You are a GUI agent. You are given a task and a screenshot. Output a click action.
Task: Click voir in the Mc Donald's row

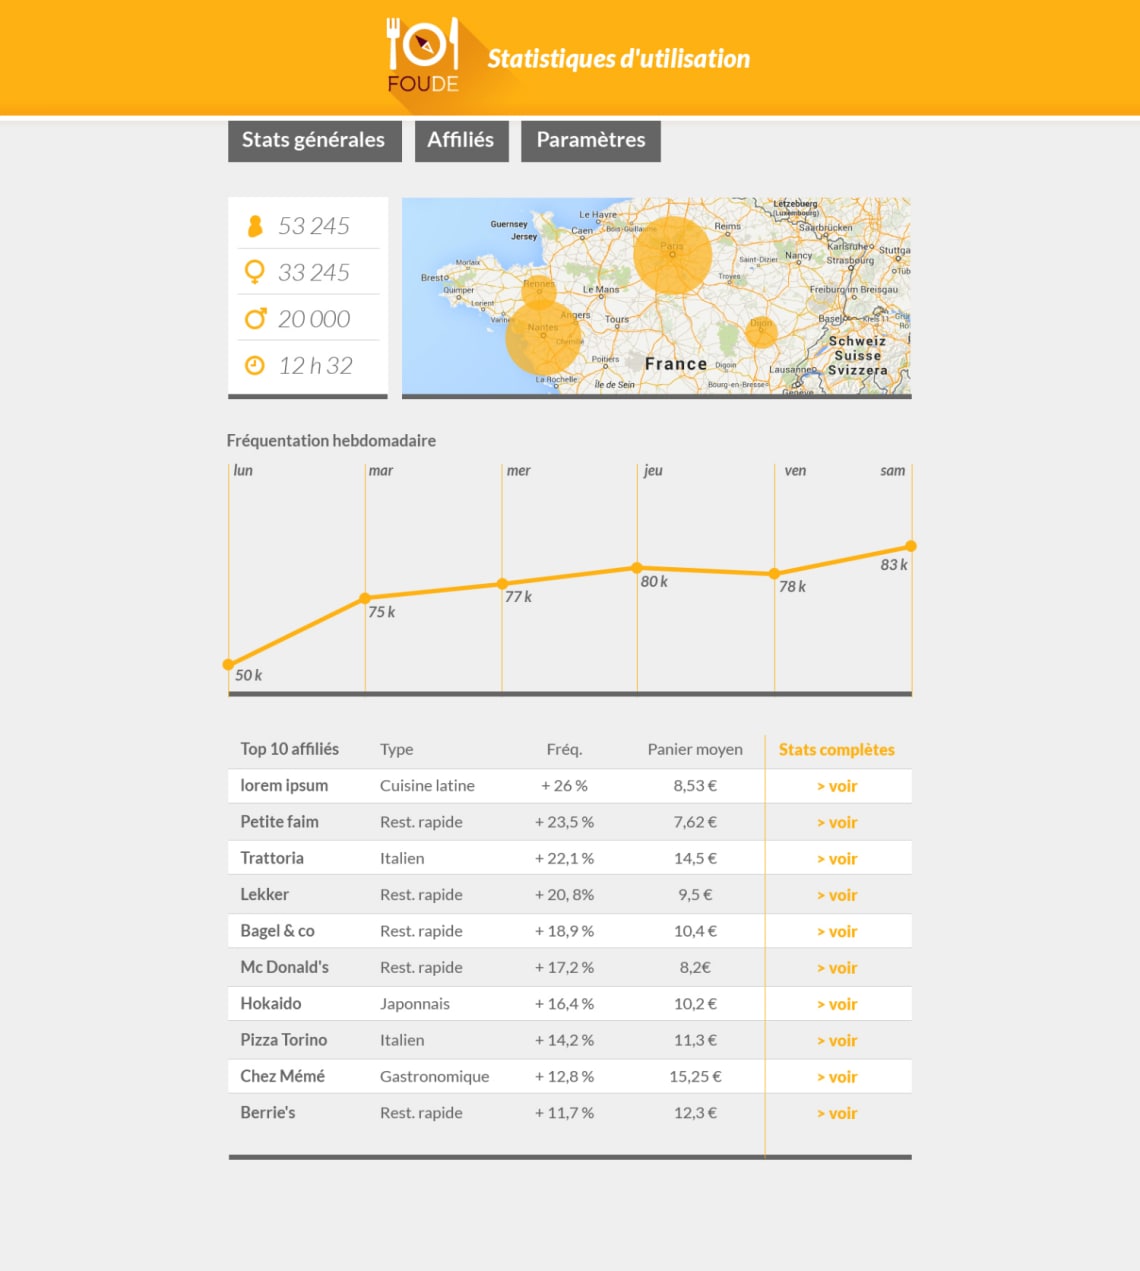click(837, 968)
